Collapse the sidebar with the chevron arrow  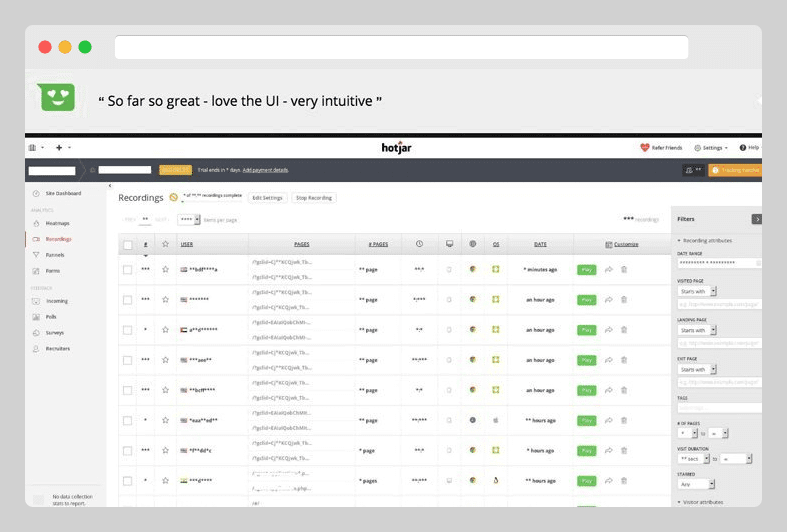point(110,186)
